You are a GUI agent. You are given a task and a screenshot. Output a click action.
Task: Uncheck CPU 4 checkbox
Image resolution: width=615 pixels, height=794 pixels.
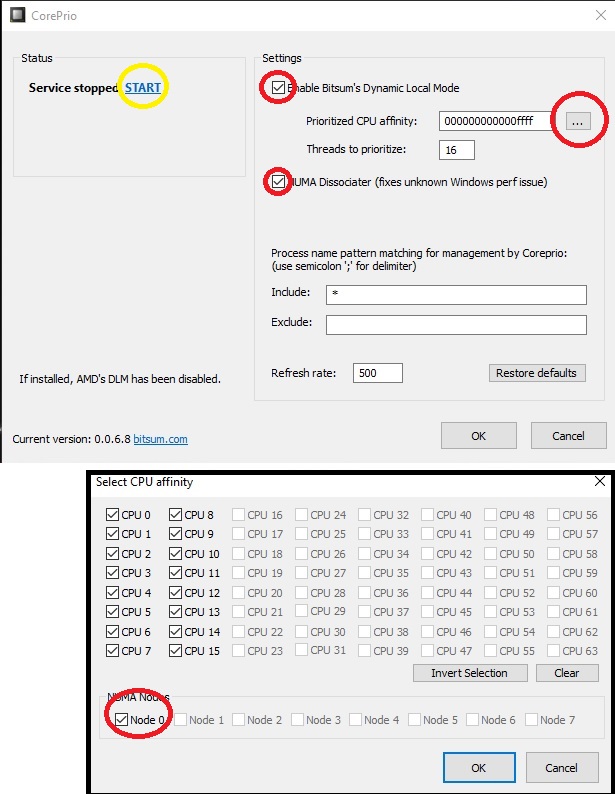point(112,592)
